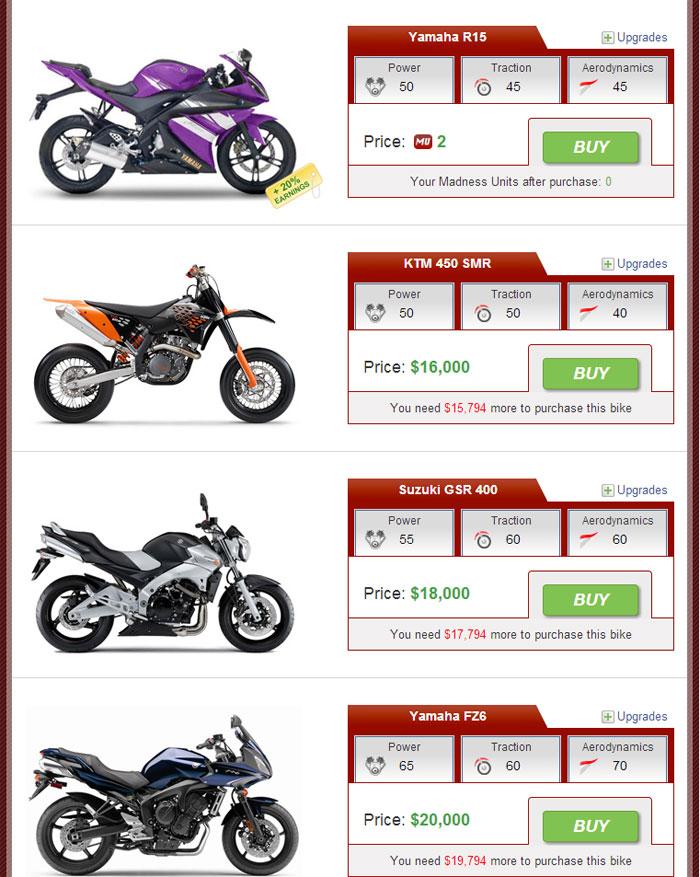
Task: Buy the KTM 450 SMR for $16,000
Action: [x=590, y=374]
